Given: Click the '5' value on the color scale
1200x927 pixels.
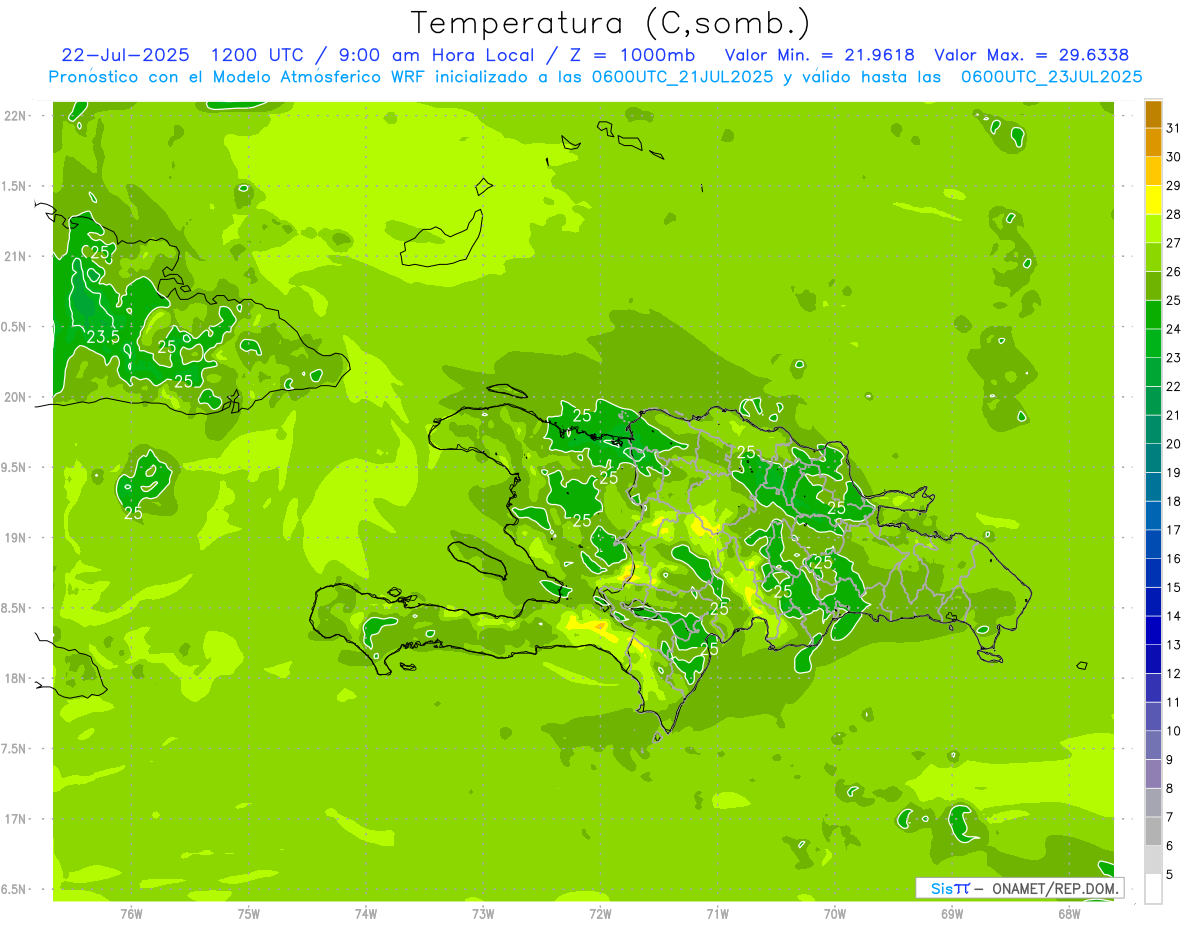Looking at the screenshot, I should 1170,875.
